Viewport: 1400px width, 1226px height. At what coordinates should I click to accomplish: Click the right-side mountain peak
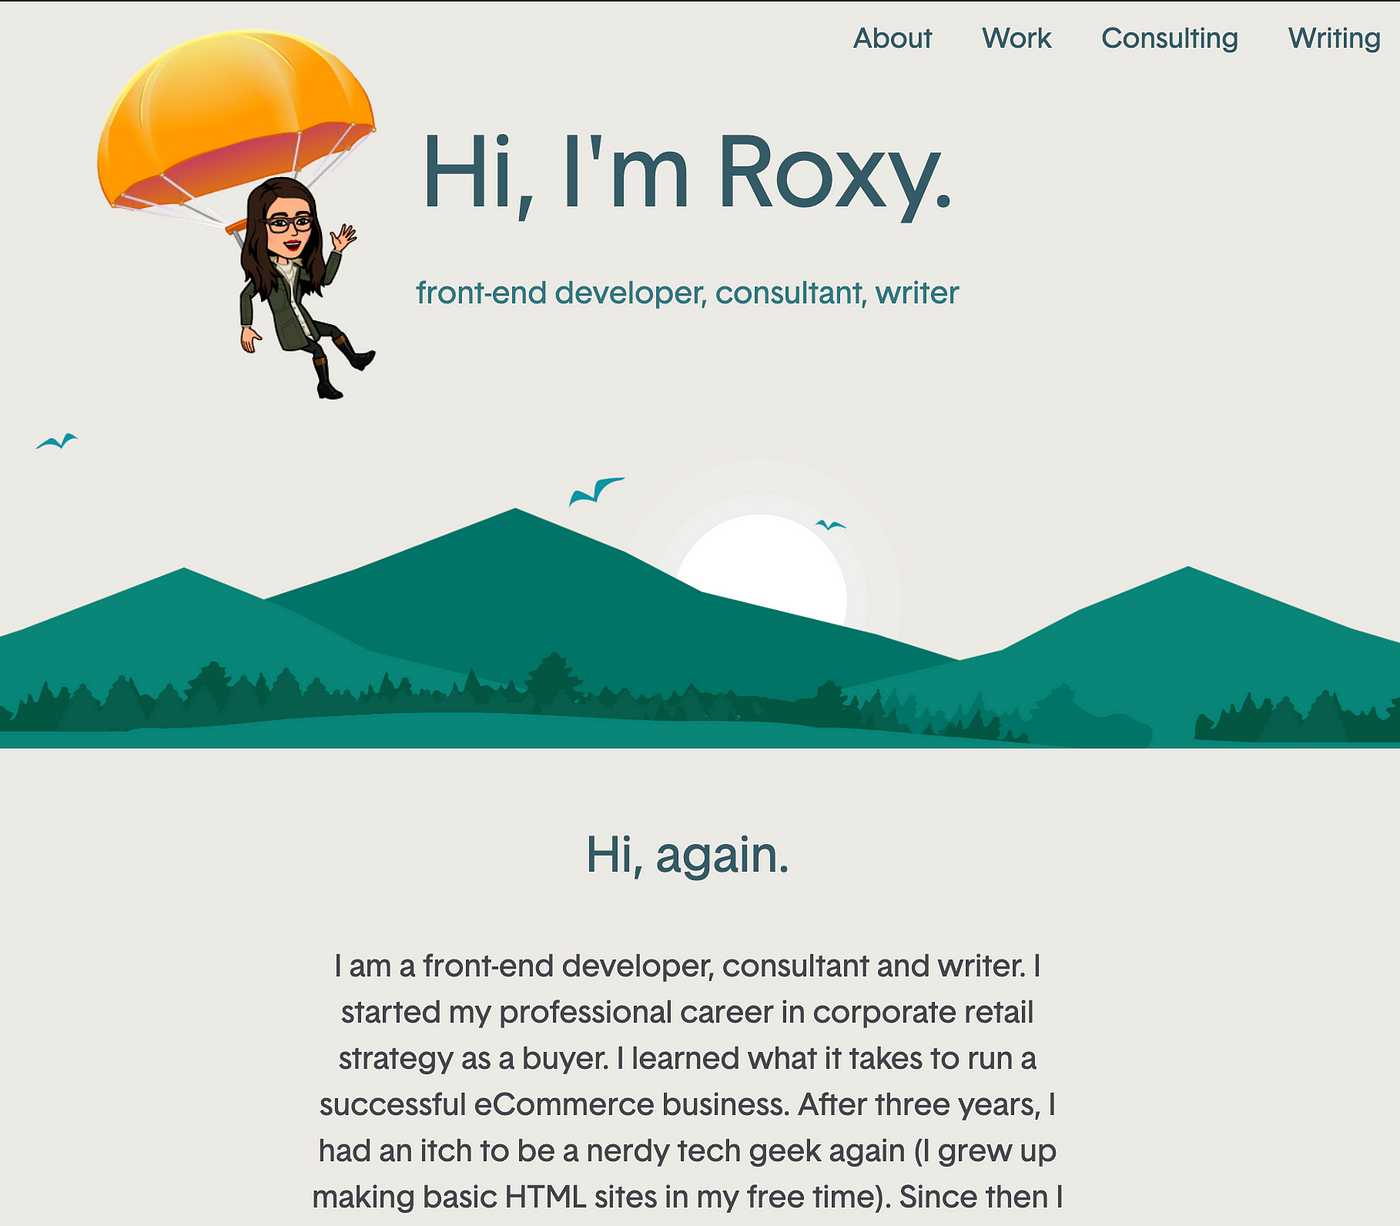point(1188,580)
